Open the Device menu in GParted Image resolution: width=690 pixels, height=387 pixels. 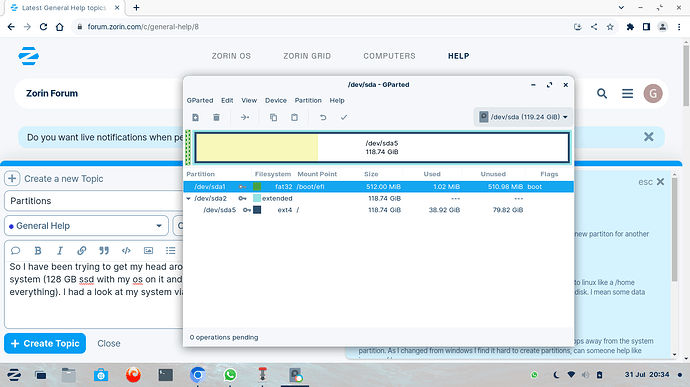[275, 100]
